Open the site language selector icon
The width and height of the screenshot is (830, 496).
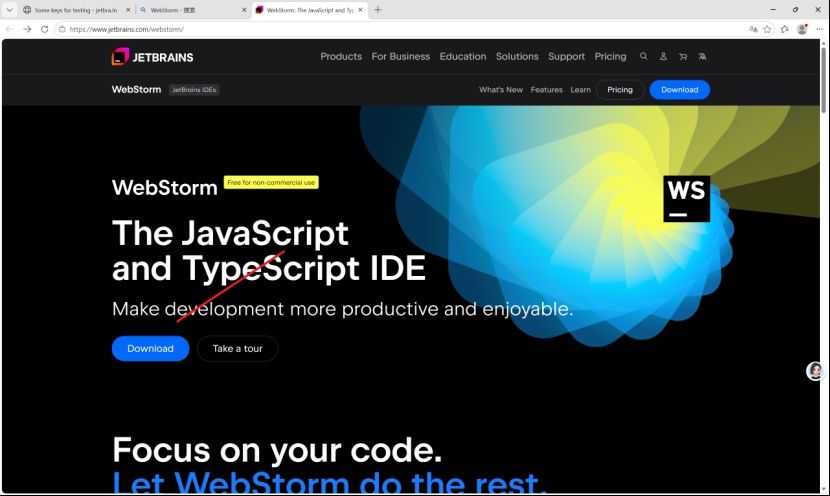(x=702, y=56)
